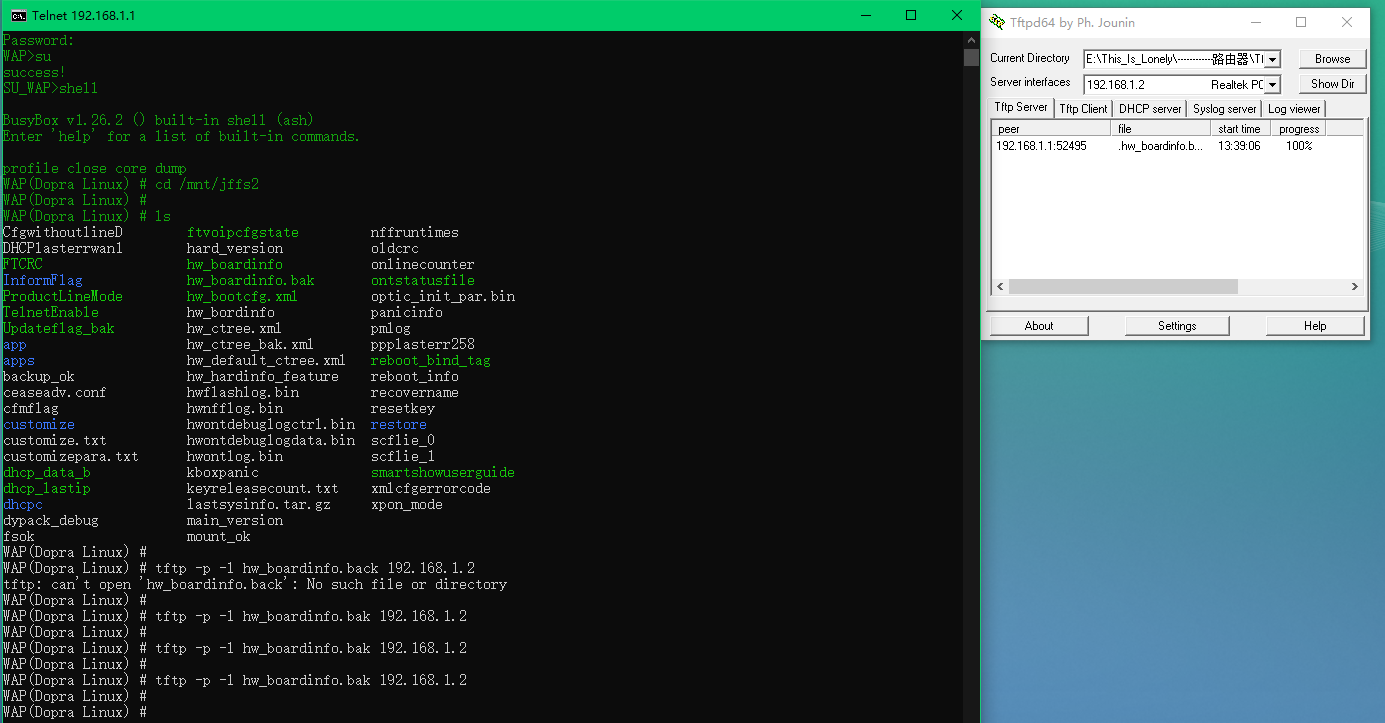Viewport: 1385px width, 723px height.
Task: Switch to the Tftp Client tab
Action: 1083,109
